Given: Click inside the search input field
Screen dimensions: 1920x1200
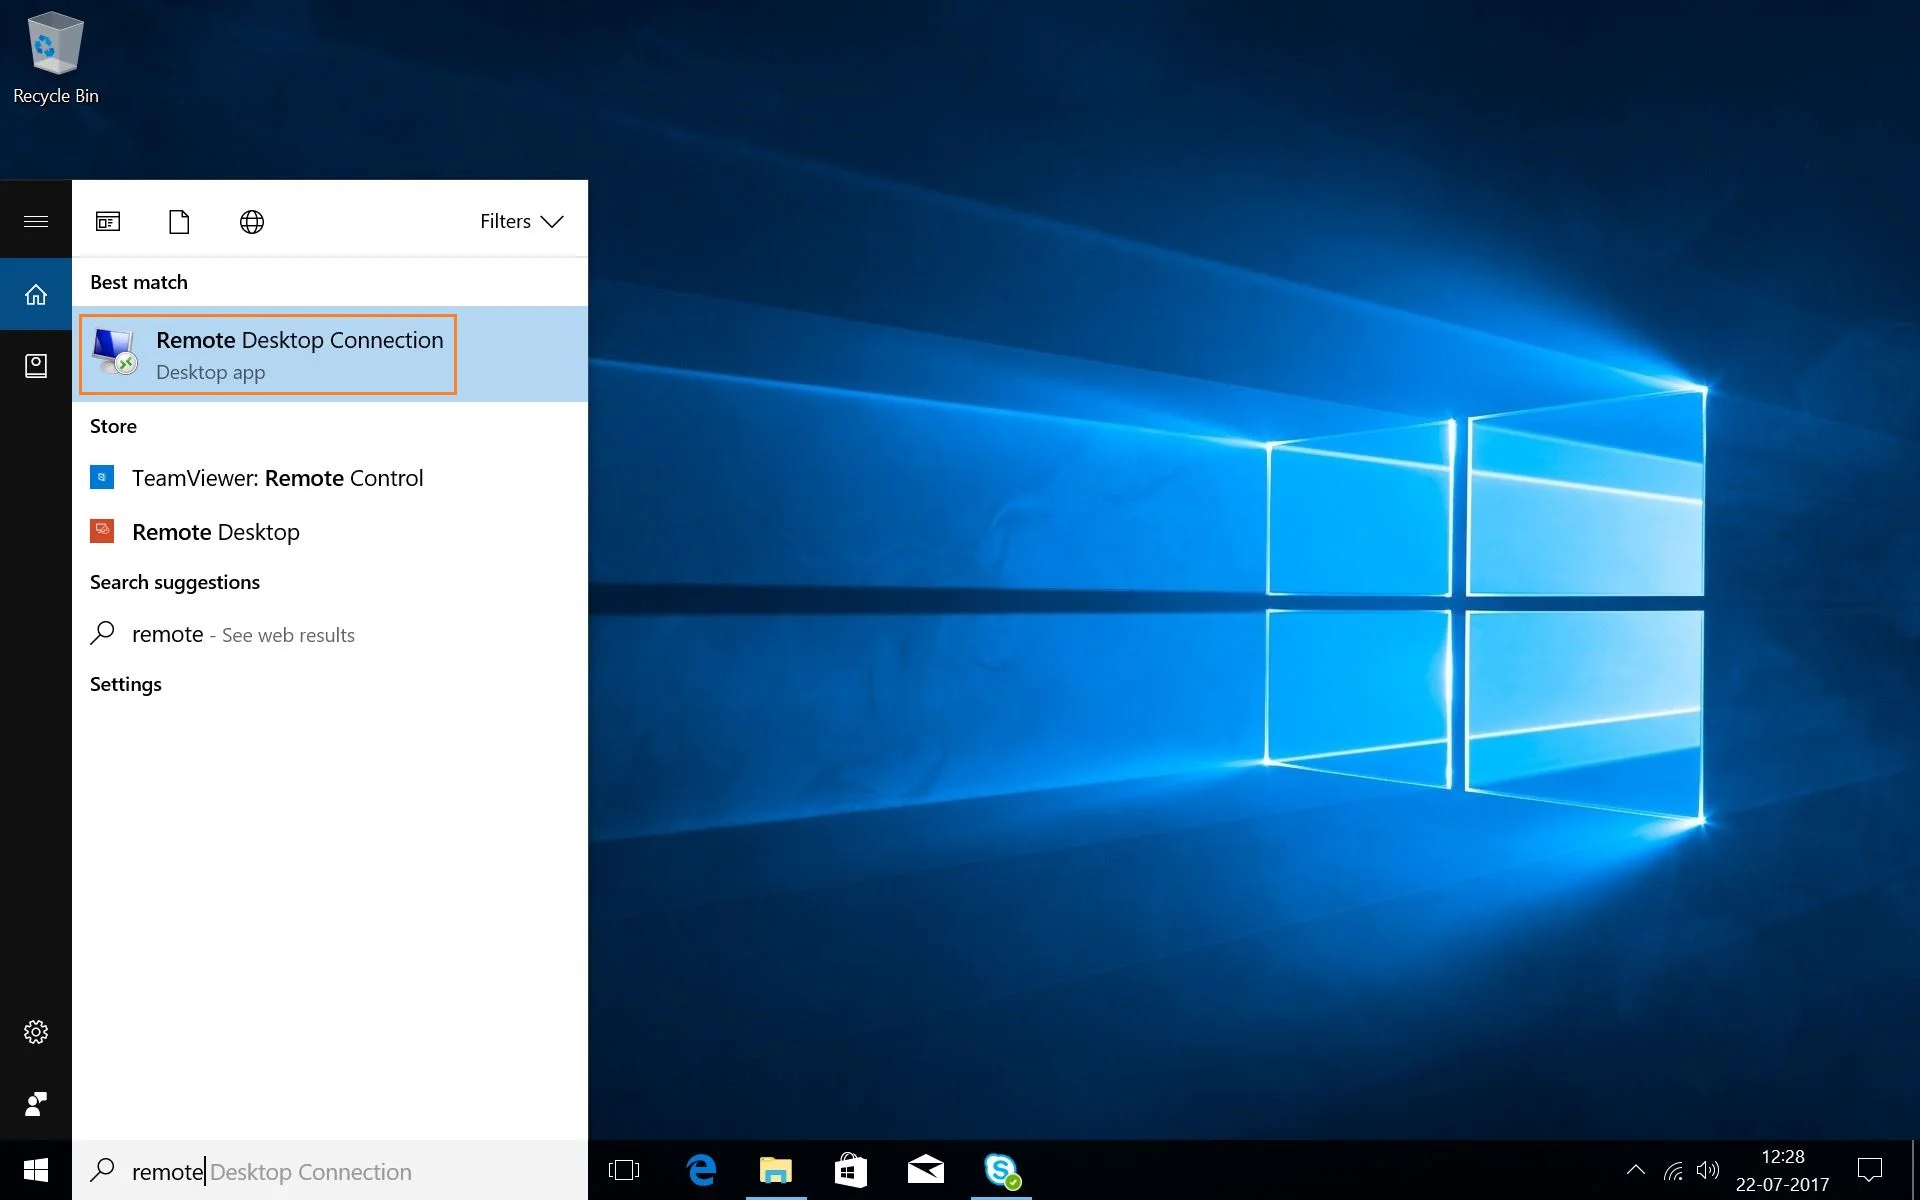Looking at the screenshot, I should coord(300,1170).
